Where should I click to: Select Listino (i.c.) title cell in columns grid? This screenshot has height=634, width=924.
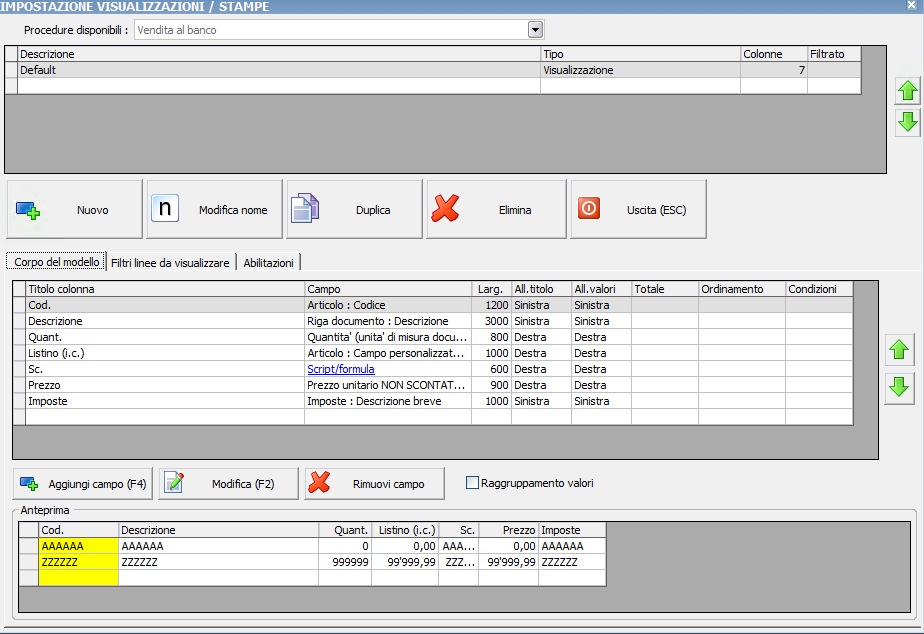pos(165,352)
